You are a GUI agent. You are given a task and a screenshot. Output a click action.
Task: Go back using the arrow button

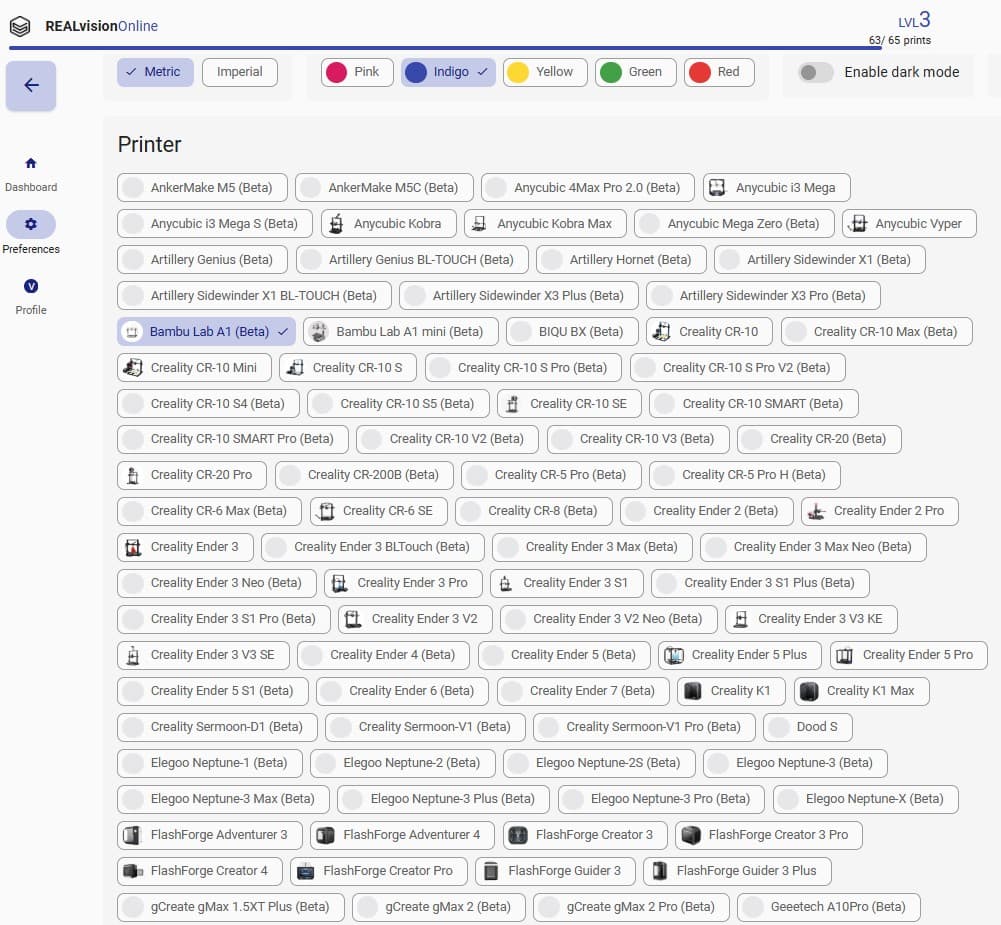pos(31,86)
